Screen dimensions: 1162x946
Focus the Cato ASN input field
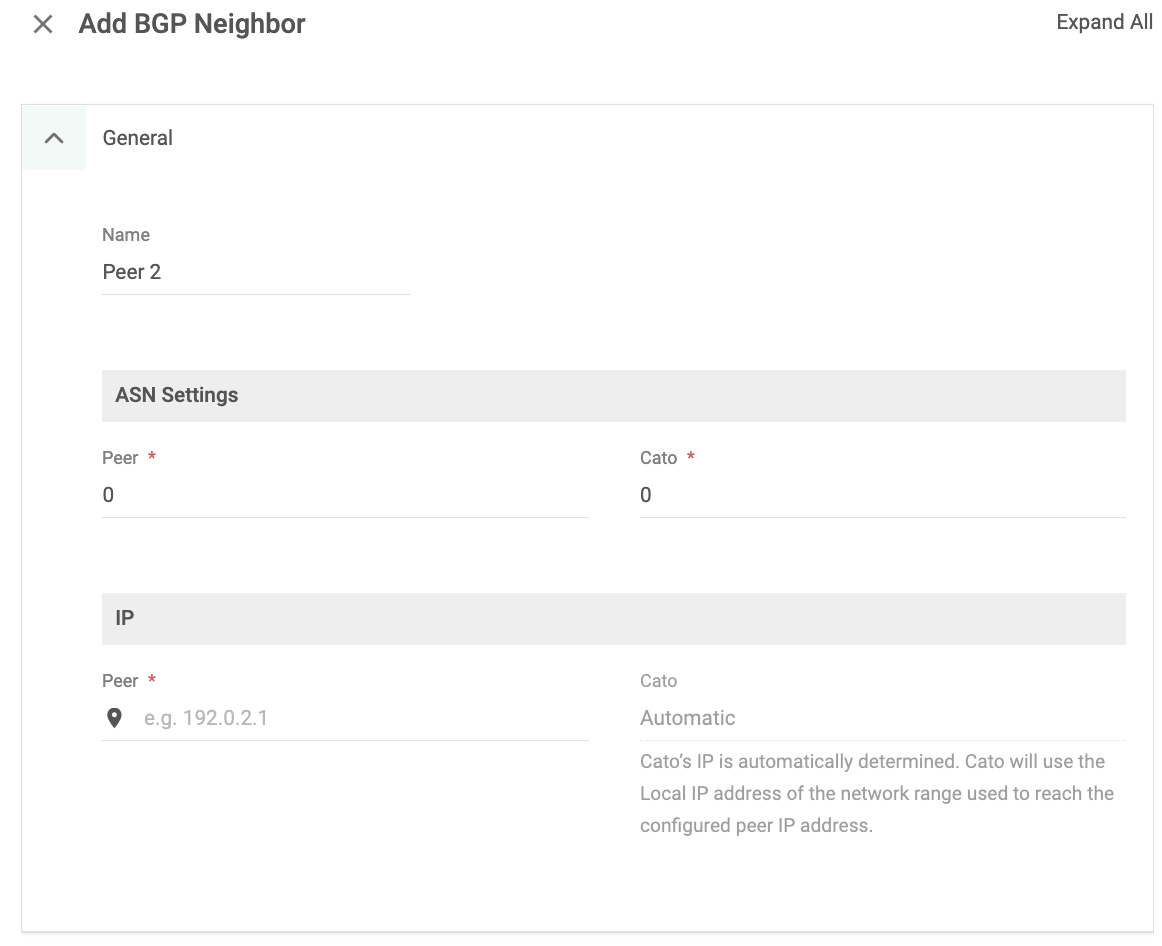coord(882,495)
